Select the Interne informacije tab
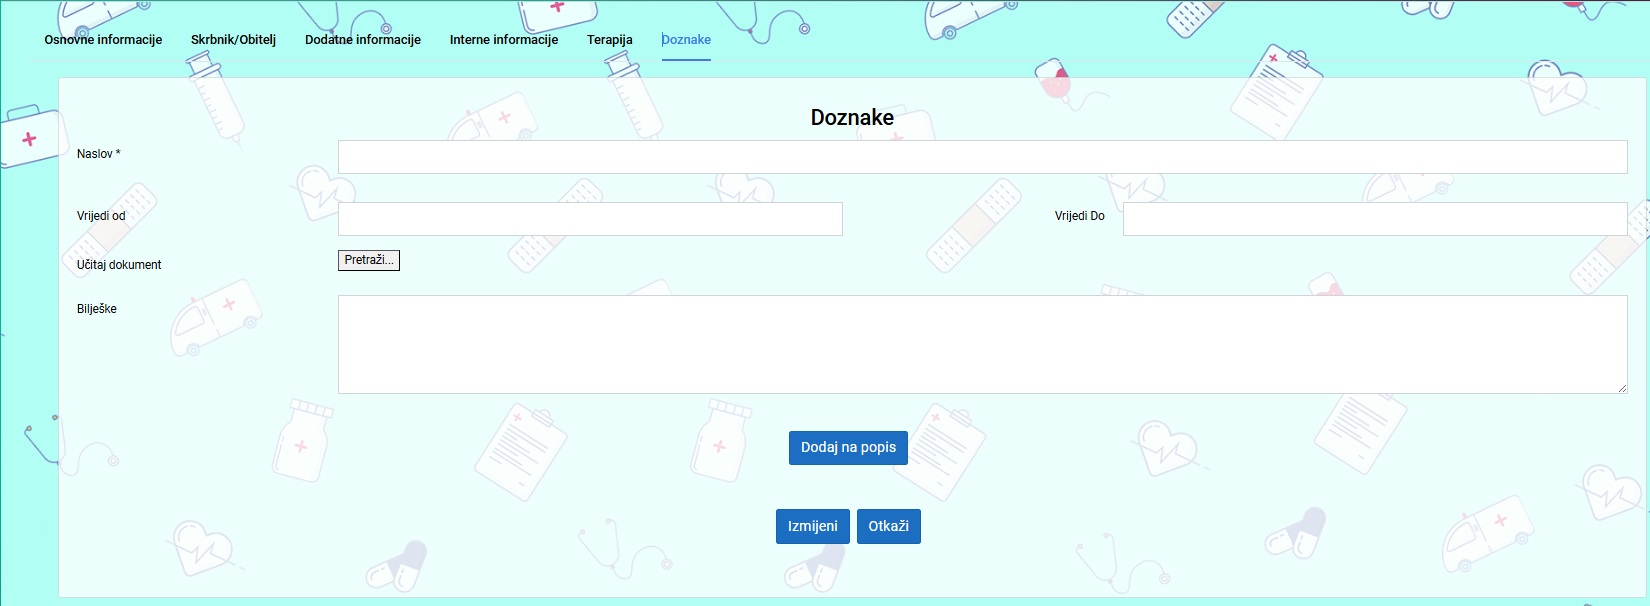This screenshot has height=606, width=1650. tap(503, 40)
